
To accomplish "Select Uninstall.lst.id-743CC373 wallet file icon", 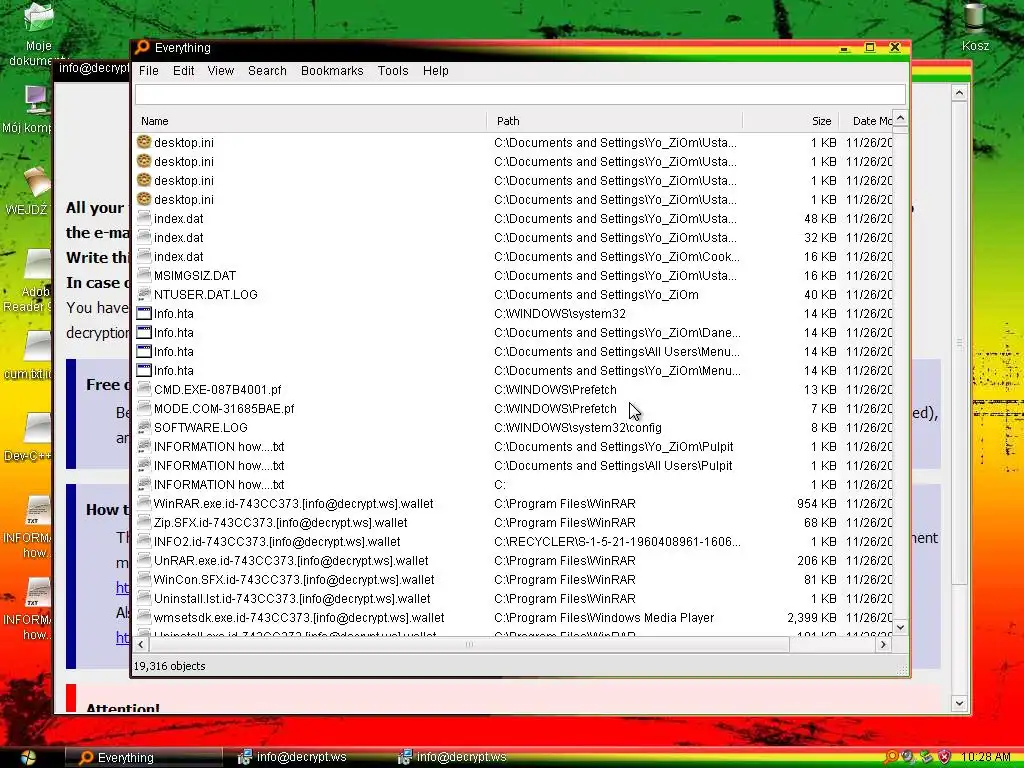I will coord(144,598).
